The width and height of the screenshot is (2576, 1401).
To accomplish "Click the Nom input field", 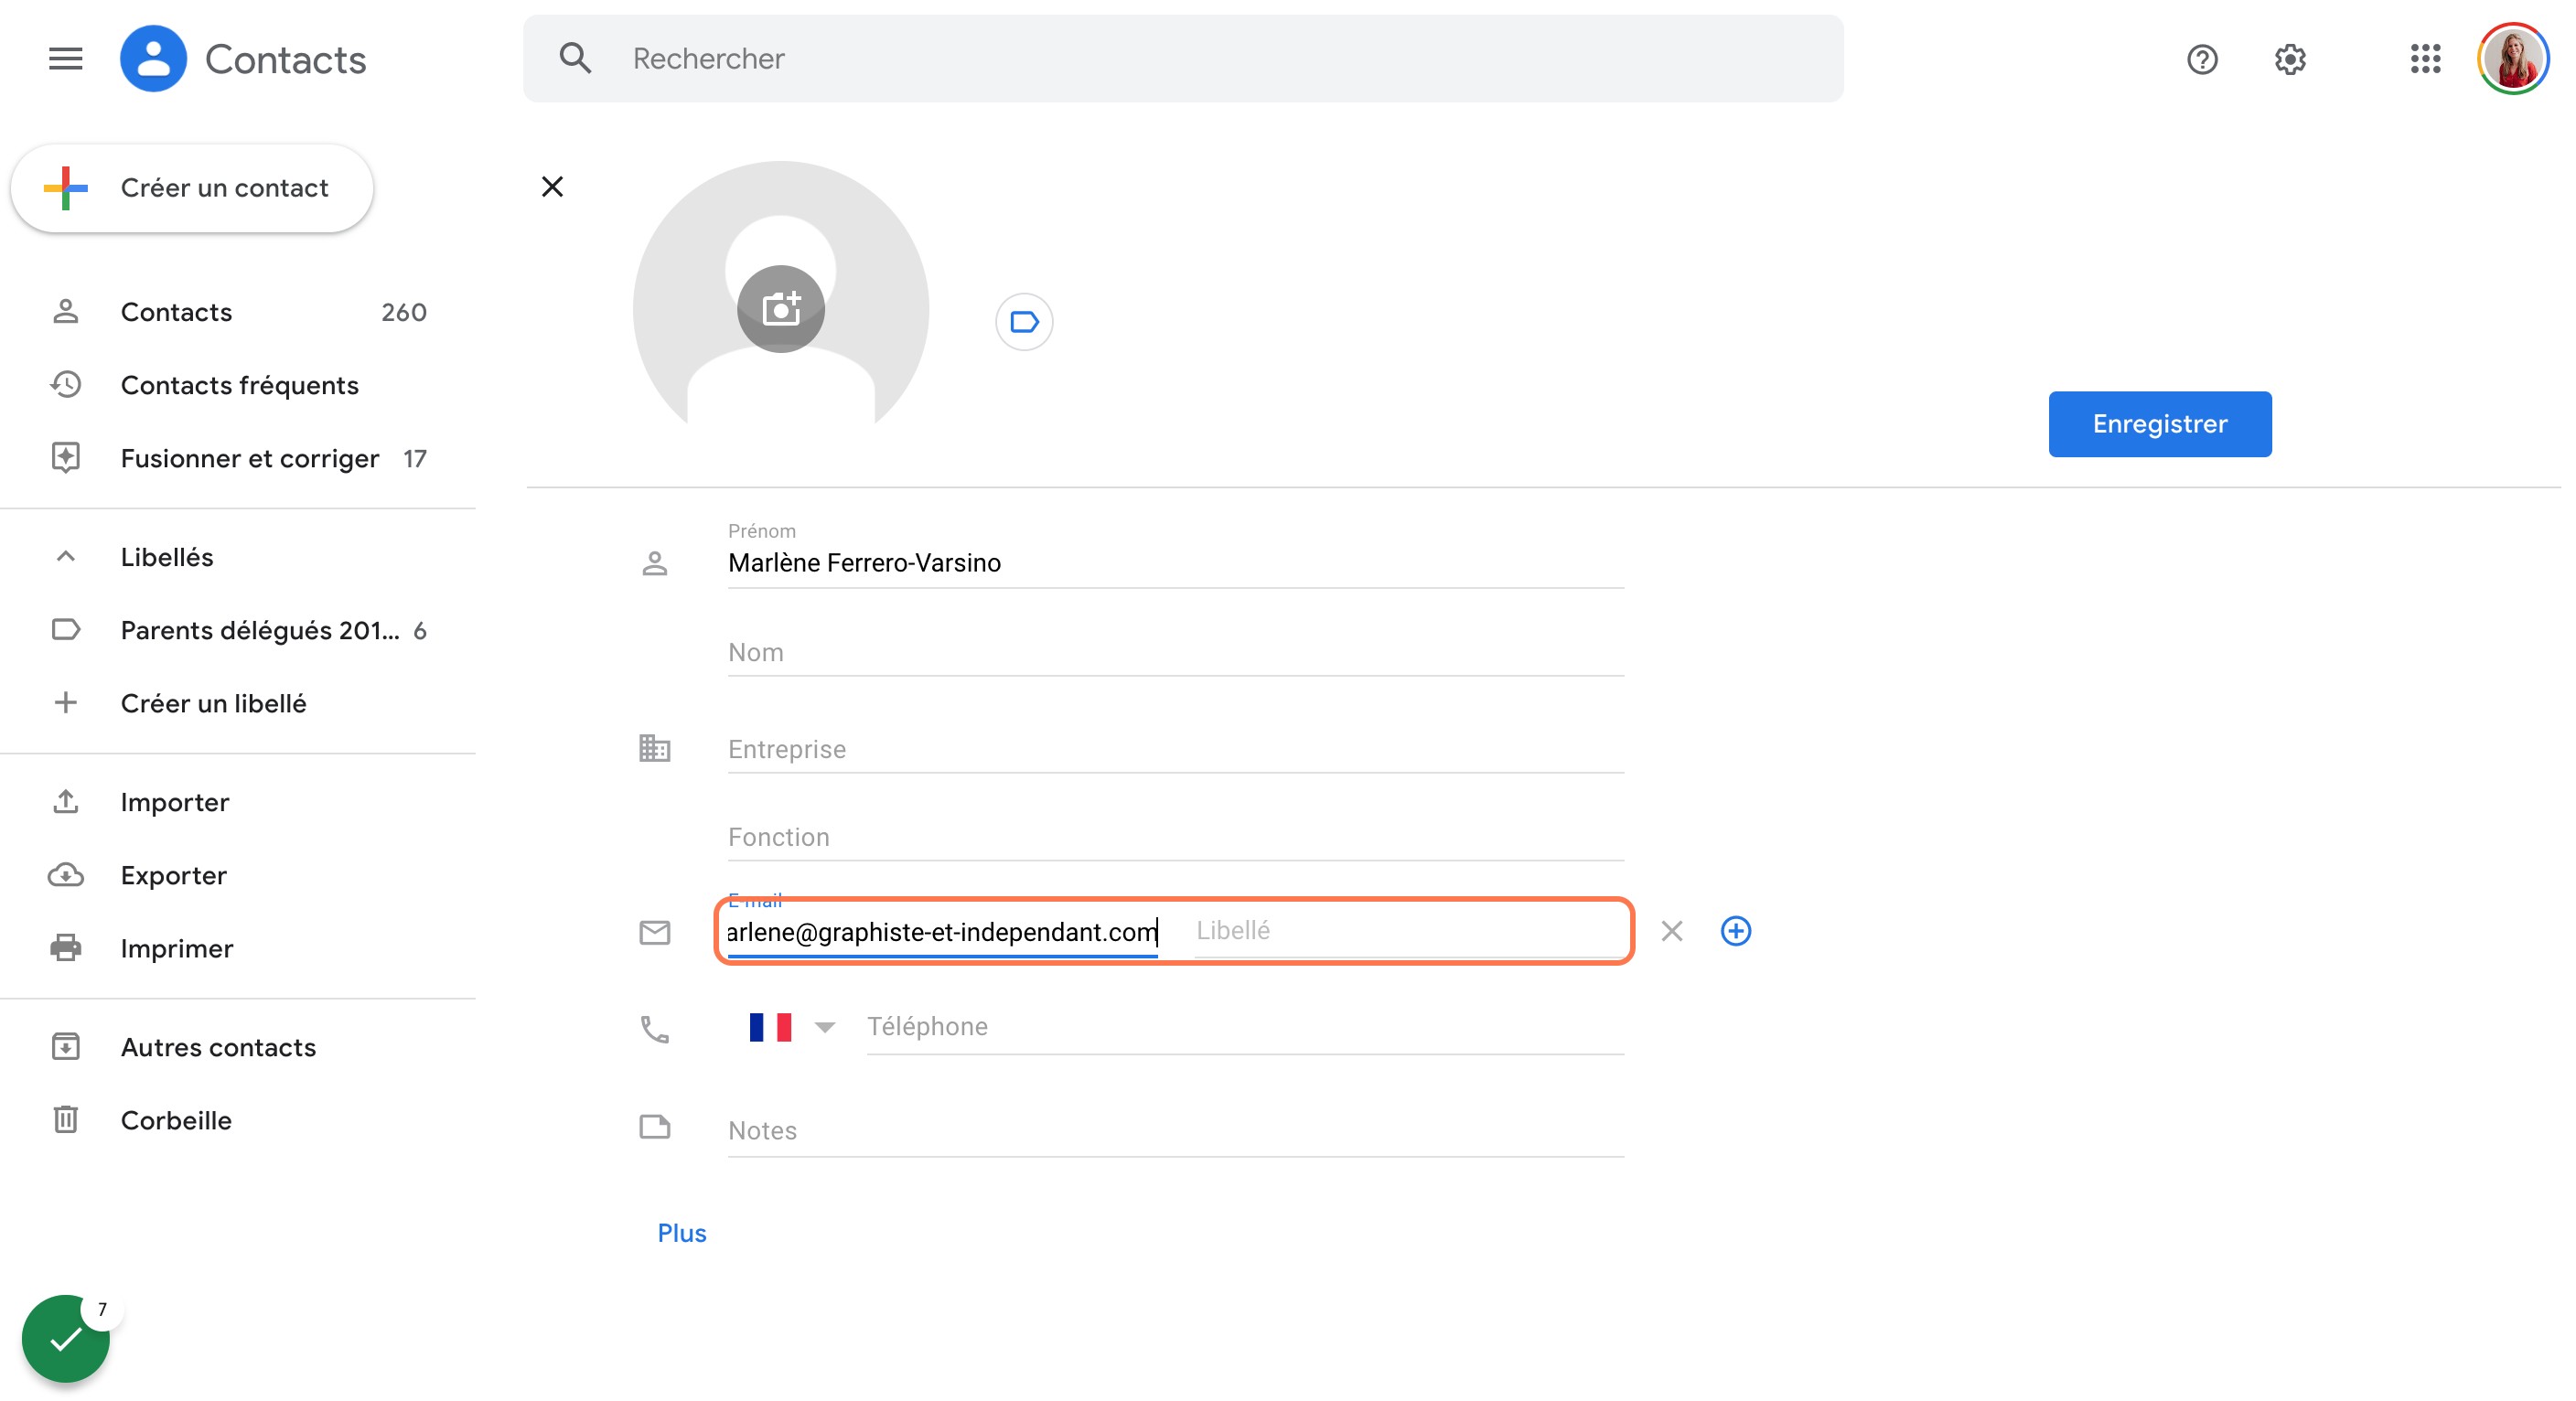I will coord(1176,652).
